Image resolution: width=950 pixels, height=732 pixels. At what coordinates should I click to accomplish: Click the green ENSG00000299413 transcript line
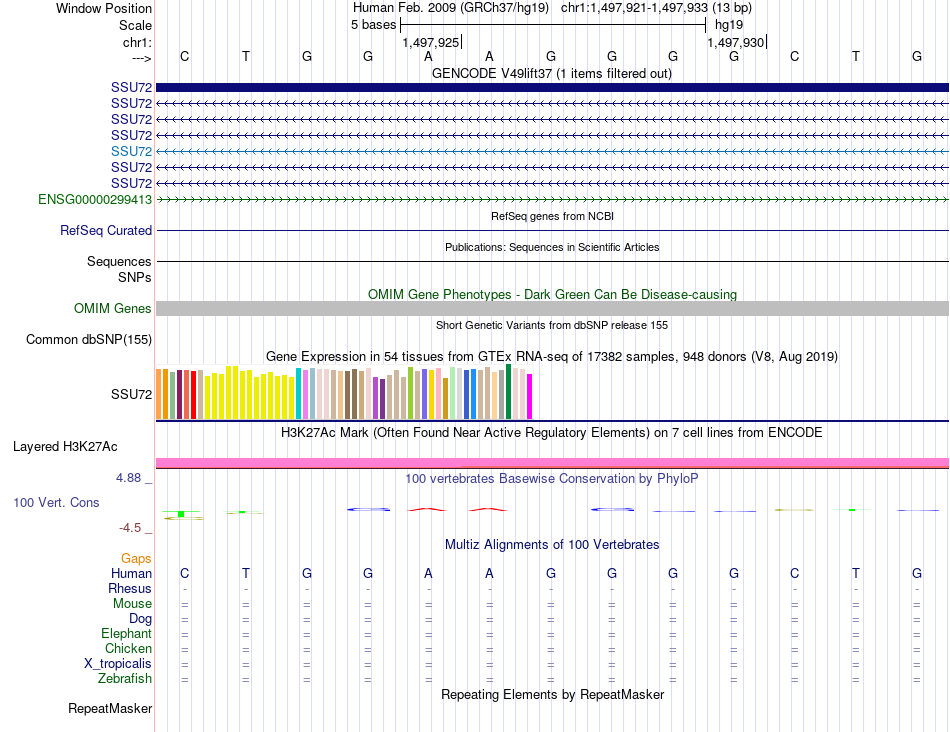[x=552, y=199]
